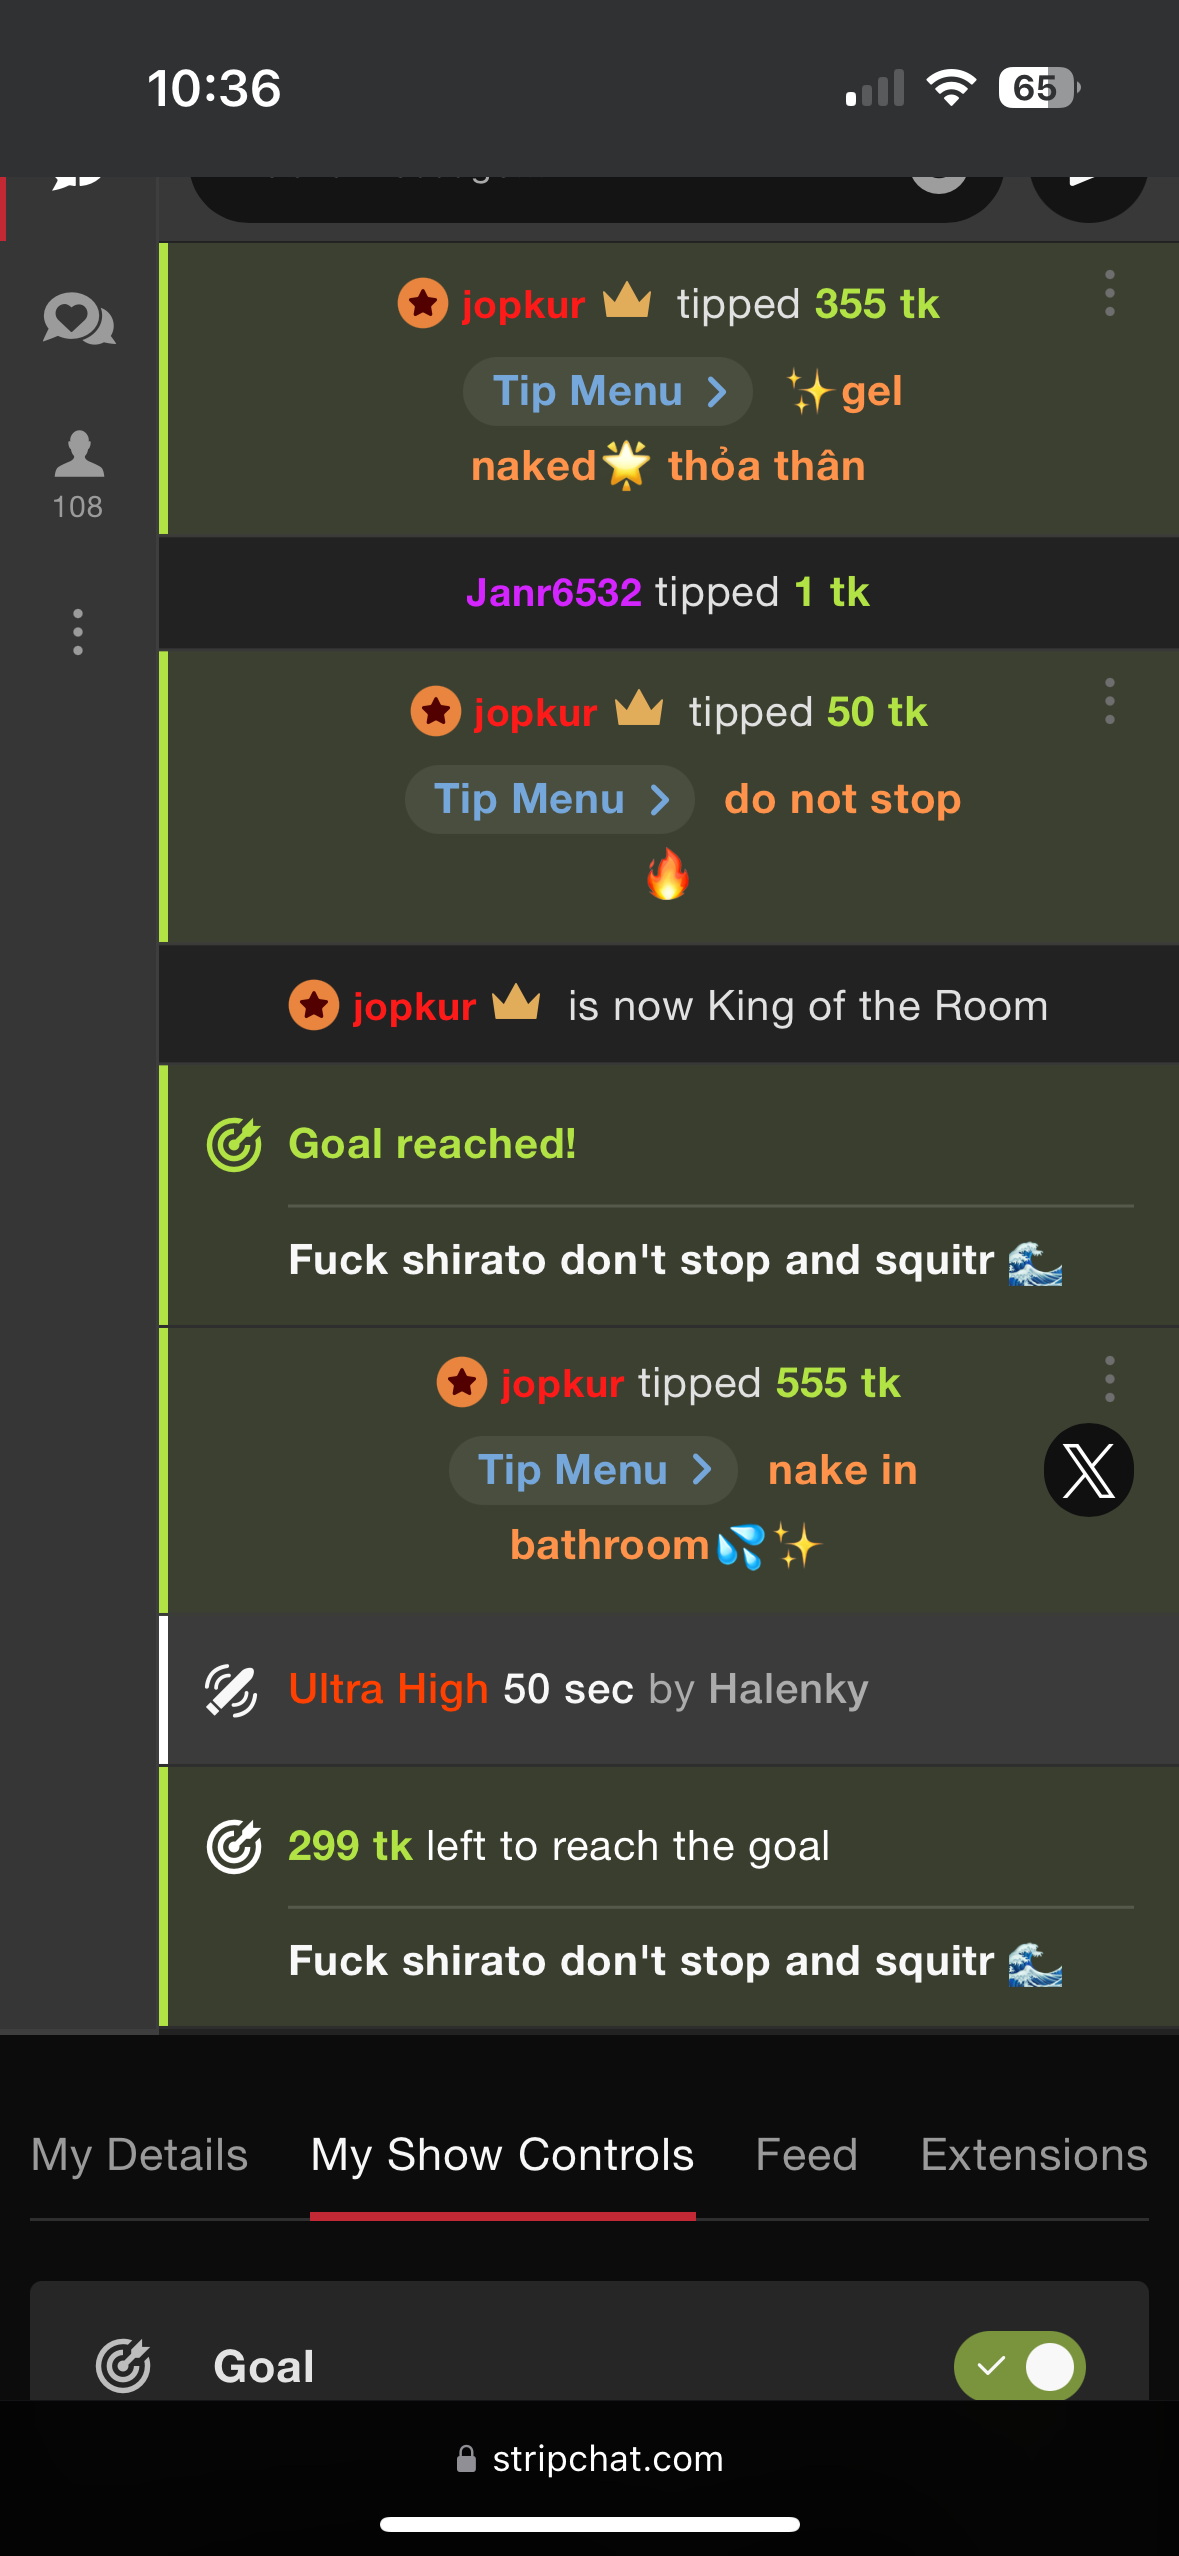Viewport: 1179px width, 2556px height.
Task: Switch to My Details tab
Action: pyautogui.click(x=139, y=2154)
